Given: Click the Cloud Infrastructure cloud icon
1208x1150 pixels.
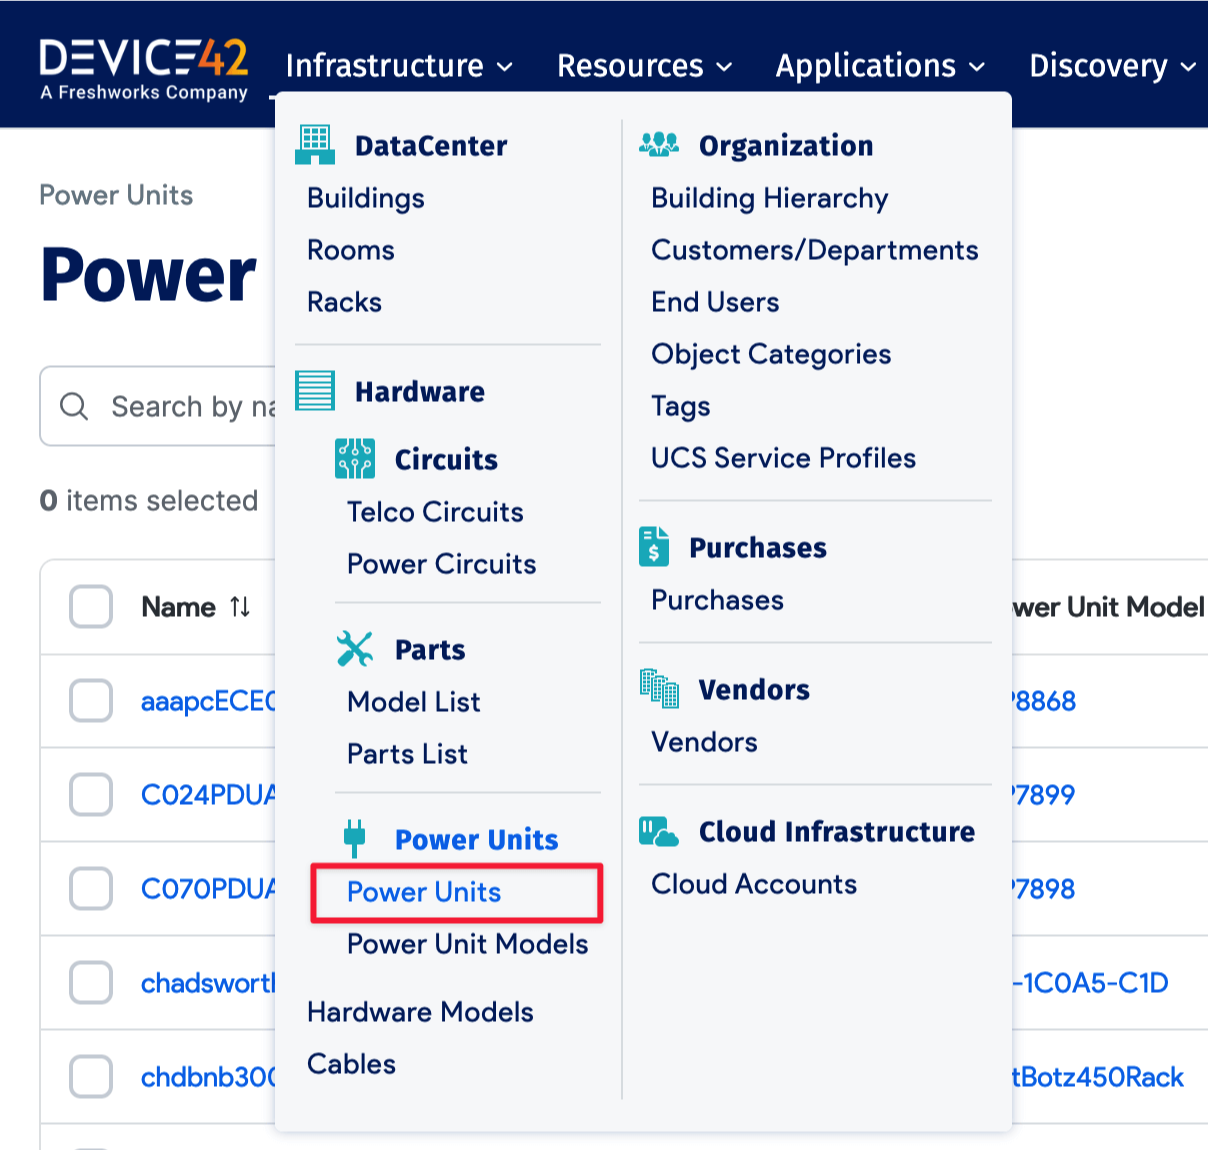Looking at the screenshot, I should point(659,831).
